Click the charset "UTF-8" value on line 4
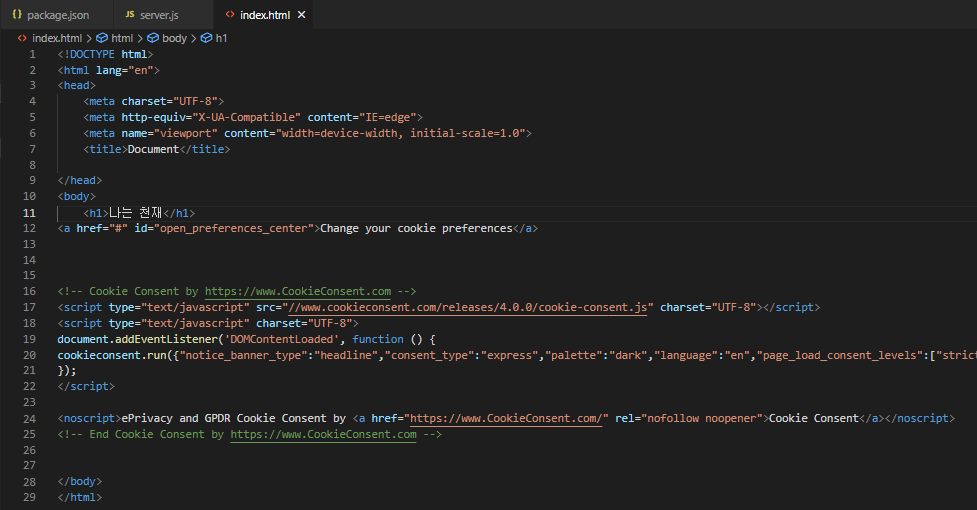977x510 pixels. pos(195,101)
